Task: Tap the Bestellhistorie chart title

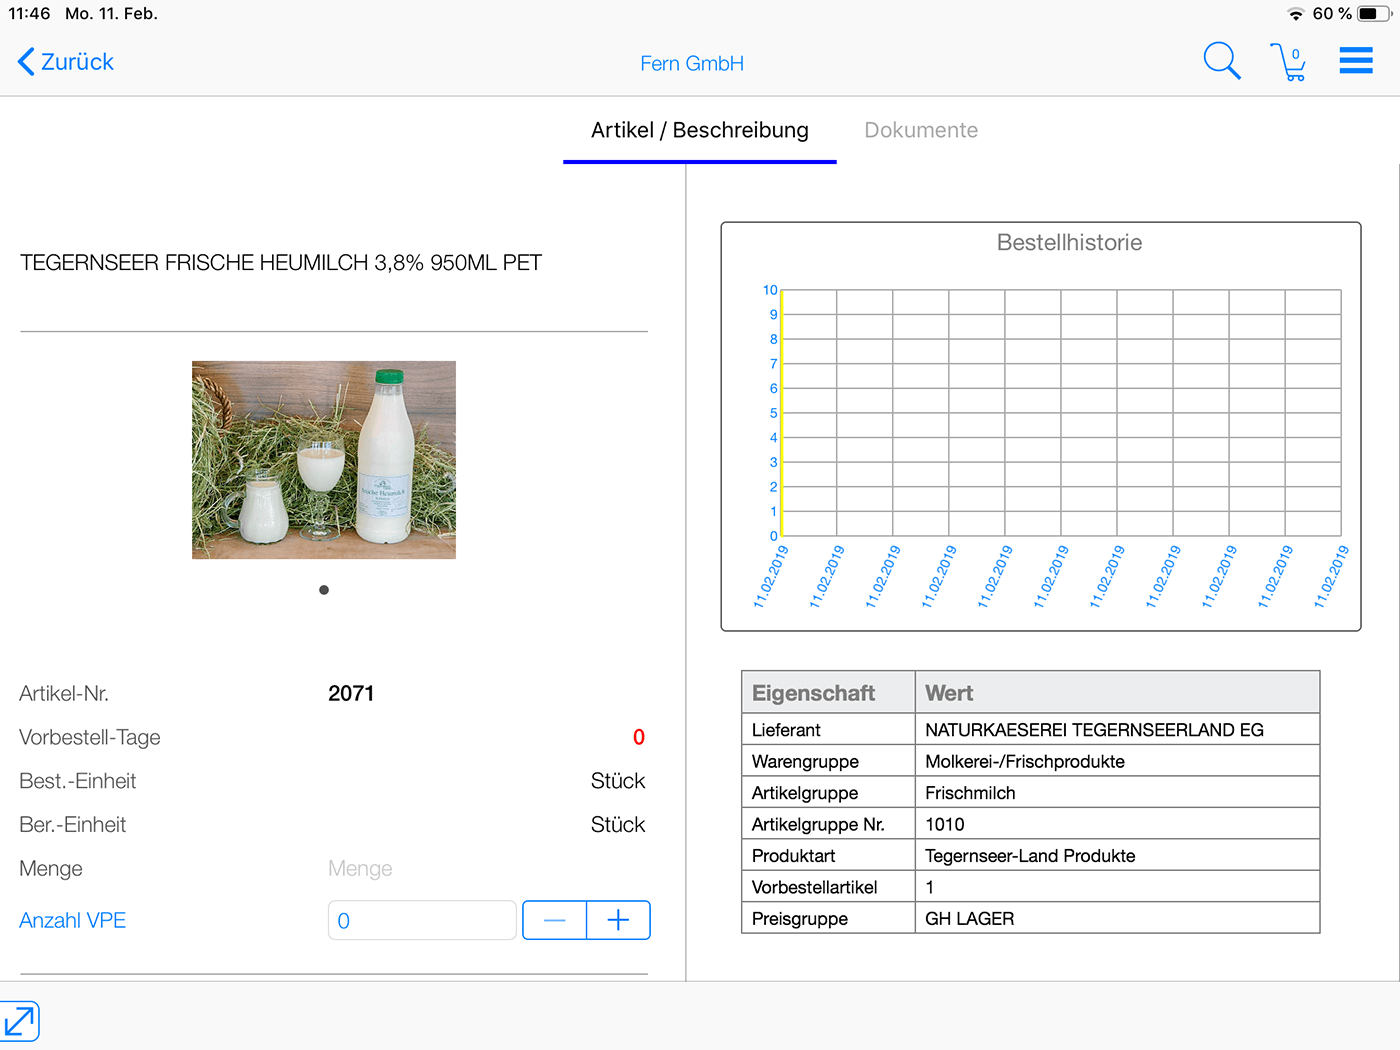Action: (x=1069, y=242)
